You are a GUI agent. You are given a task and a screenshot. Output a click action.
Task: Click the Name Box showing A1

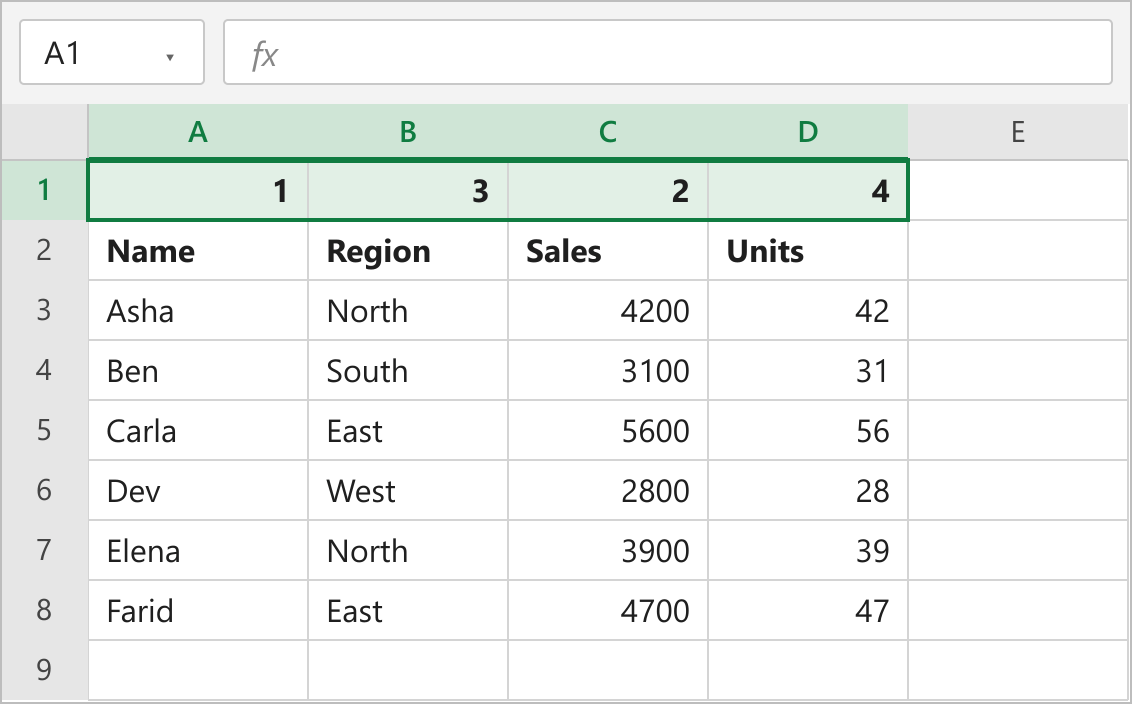(x=112, y=53)
